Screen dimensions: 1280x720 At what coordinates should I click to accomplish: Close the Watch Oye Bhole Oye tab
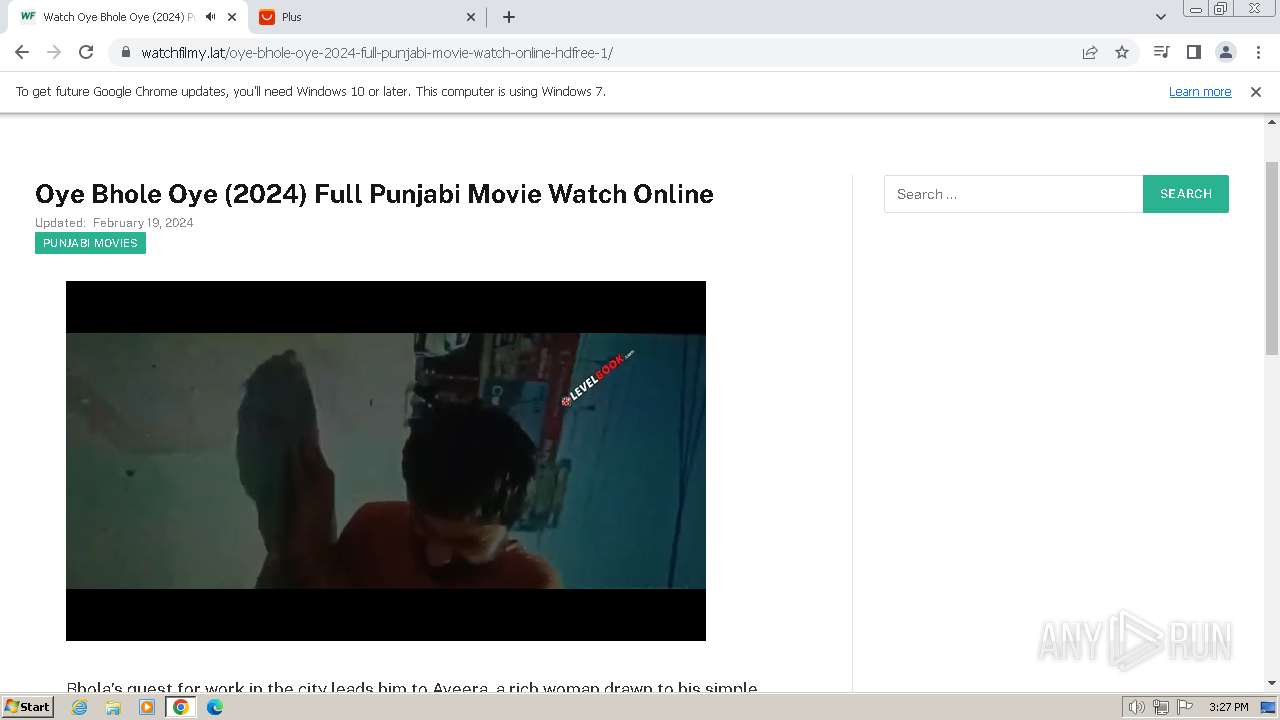point(232,17)
